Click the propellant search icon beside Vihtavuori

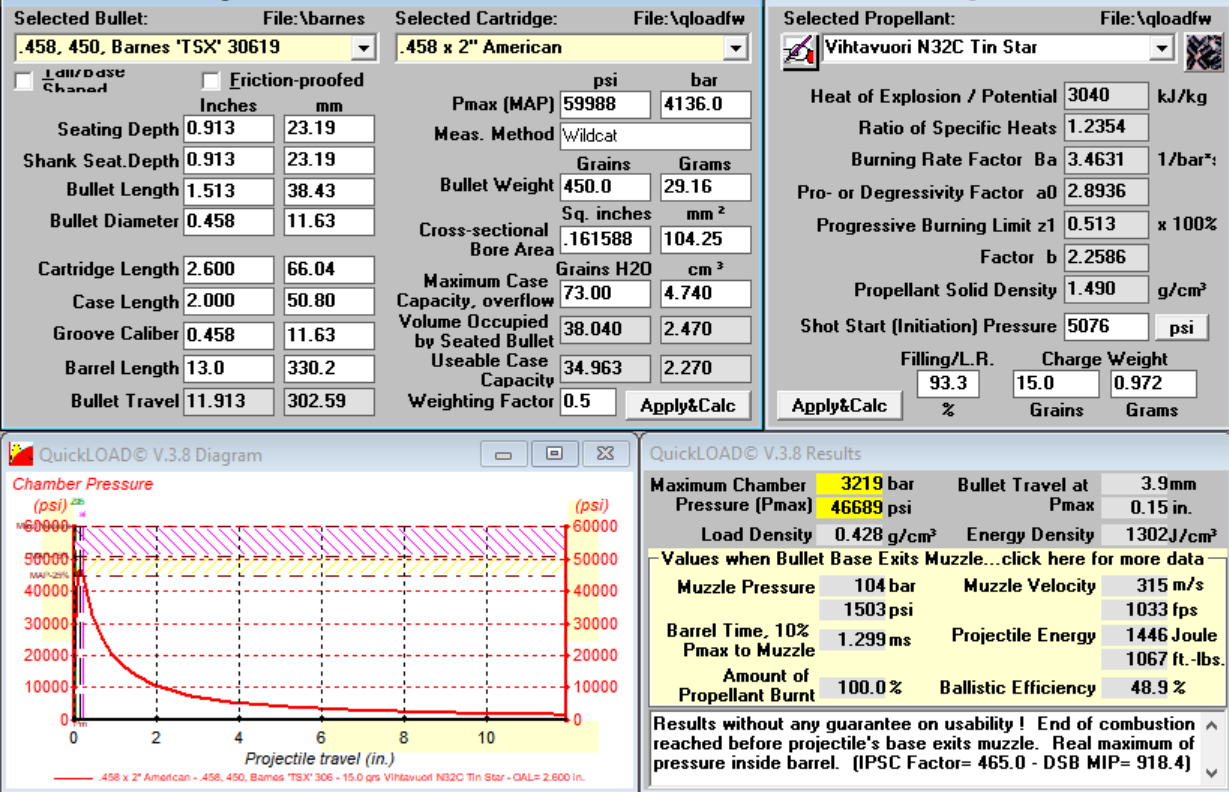click(x=801, y=50)
